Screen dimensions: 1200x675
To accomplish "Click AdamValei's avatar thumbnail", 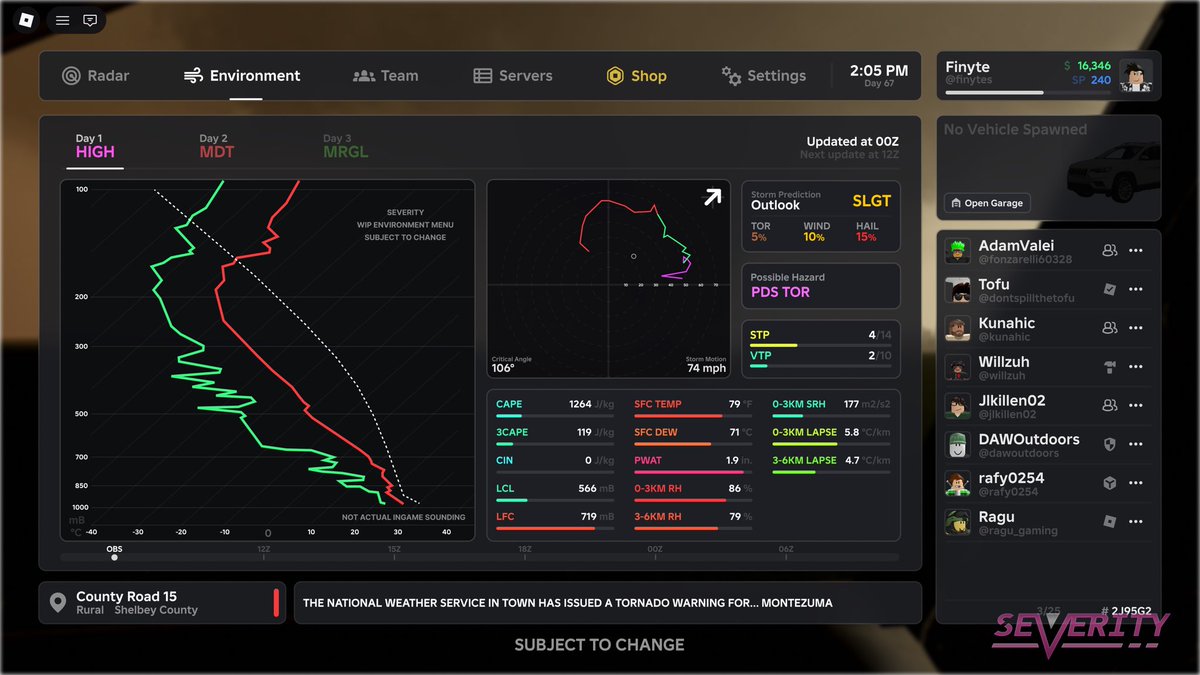I will point(958,251).
